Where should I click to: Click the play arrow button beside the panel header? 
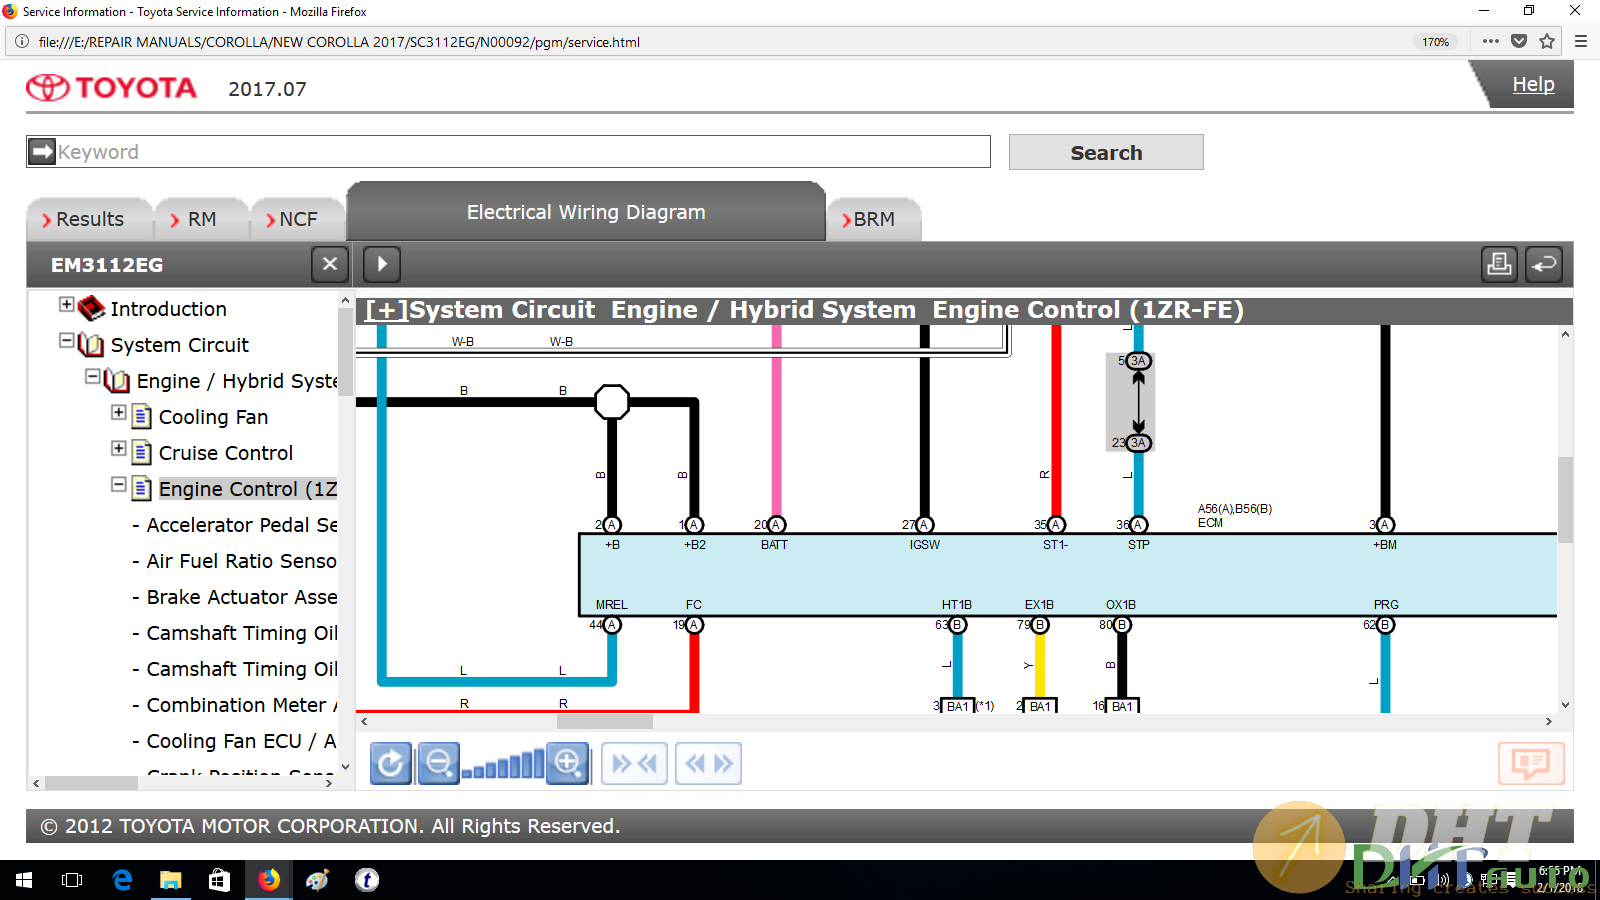pos(382,264)
